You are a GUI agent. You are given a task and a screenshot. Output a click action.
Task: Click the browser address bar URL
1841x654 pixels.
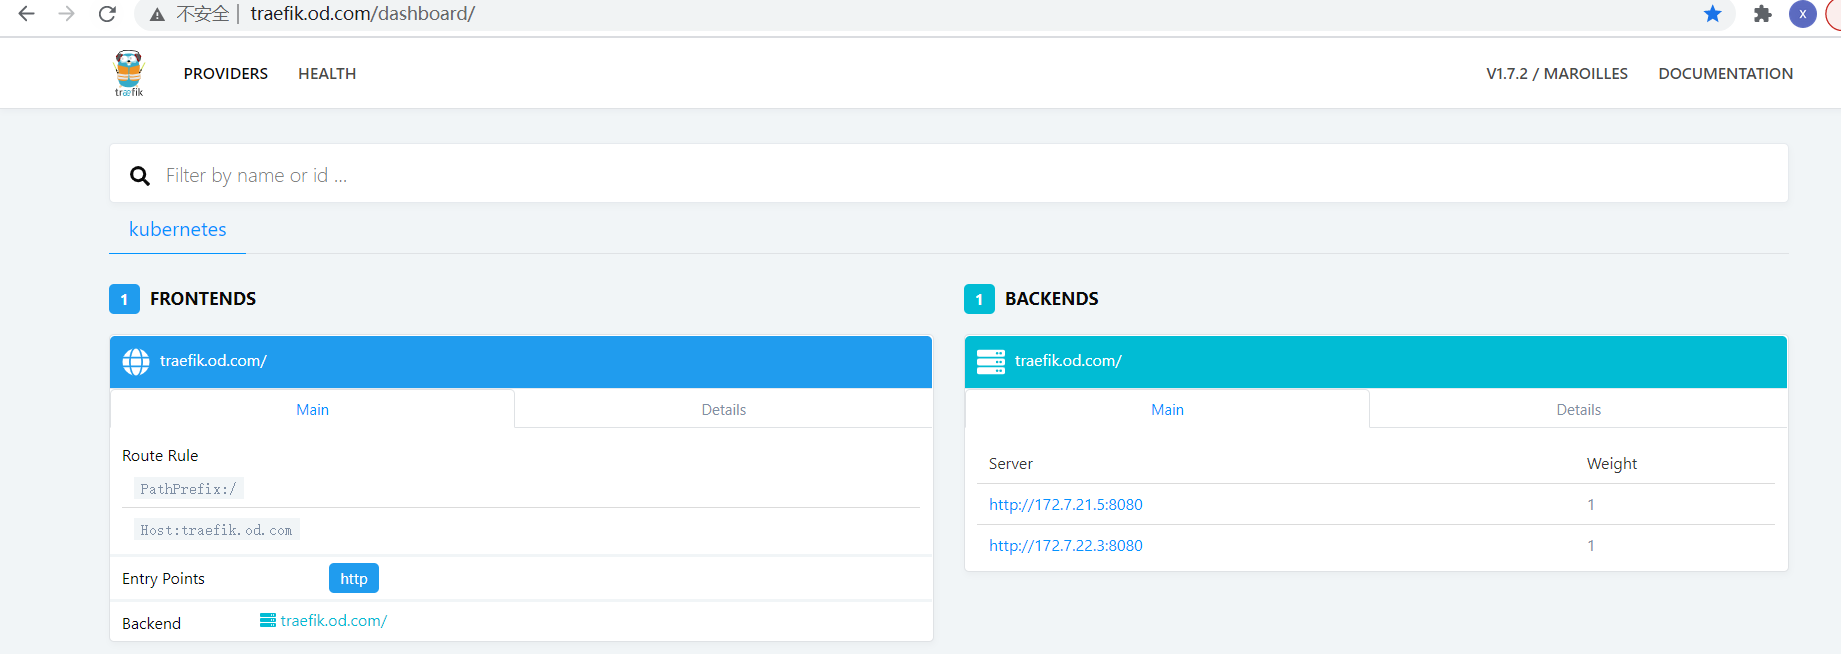[x=363, y=14]
